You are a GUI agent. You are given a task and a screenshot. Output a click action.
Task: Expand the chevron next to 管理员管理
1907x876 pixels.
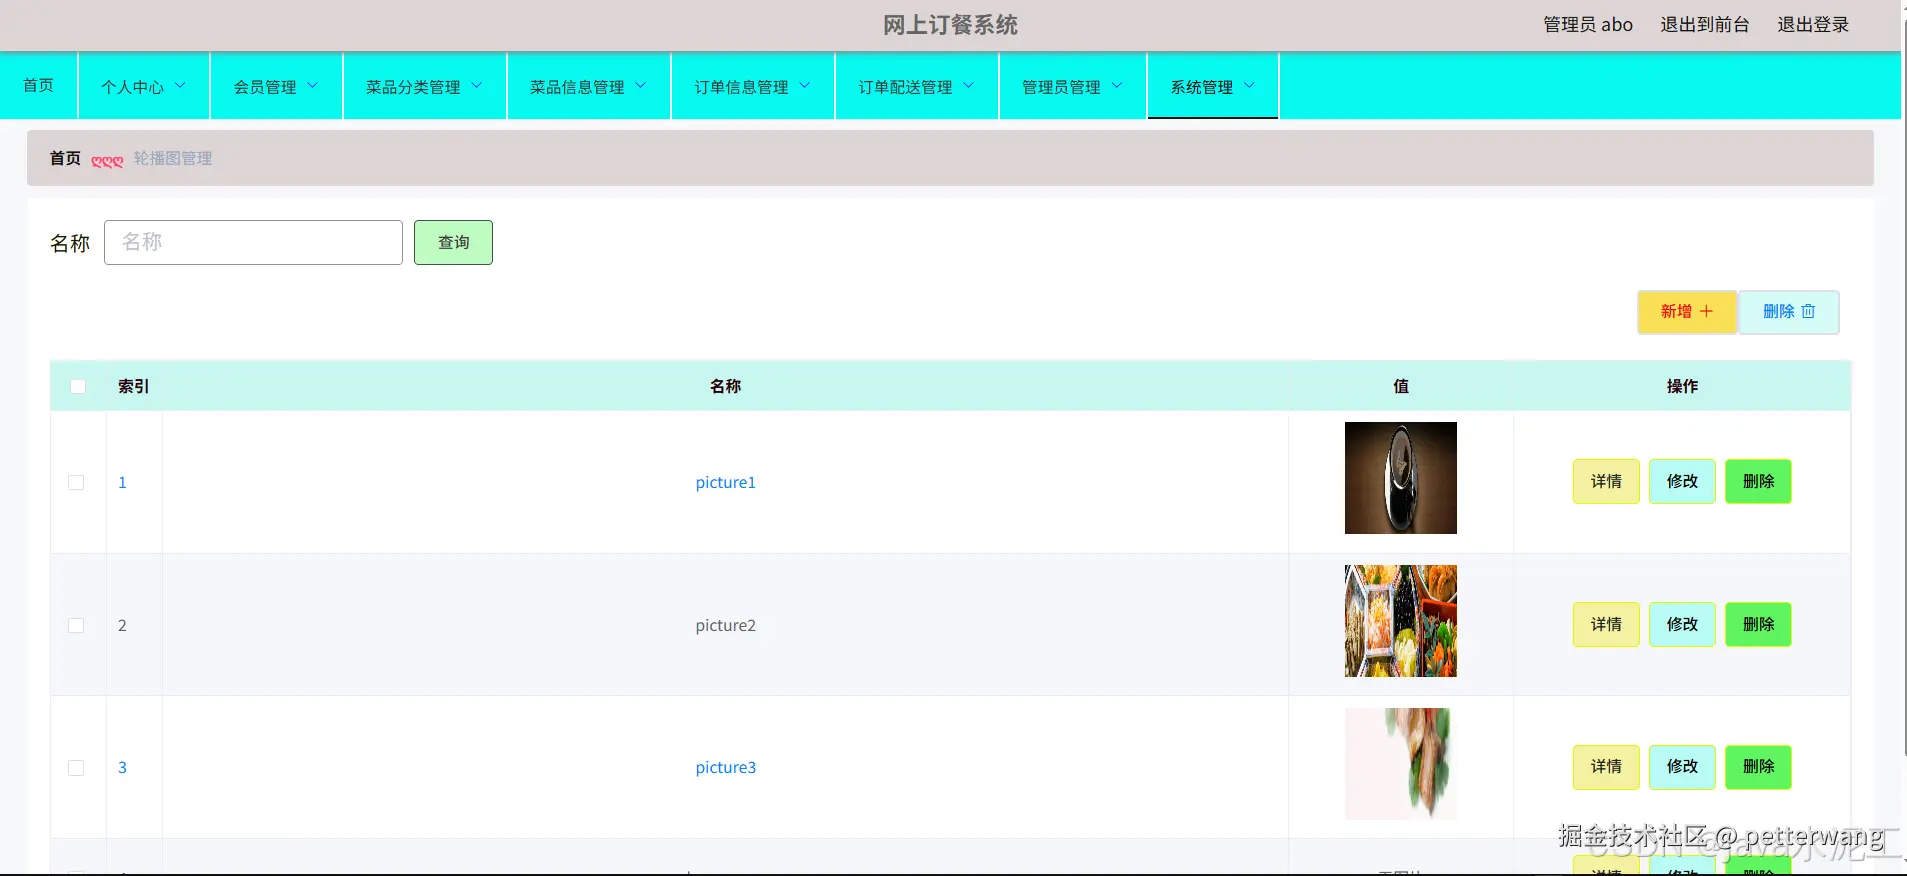(1117, 86)
